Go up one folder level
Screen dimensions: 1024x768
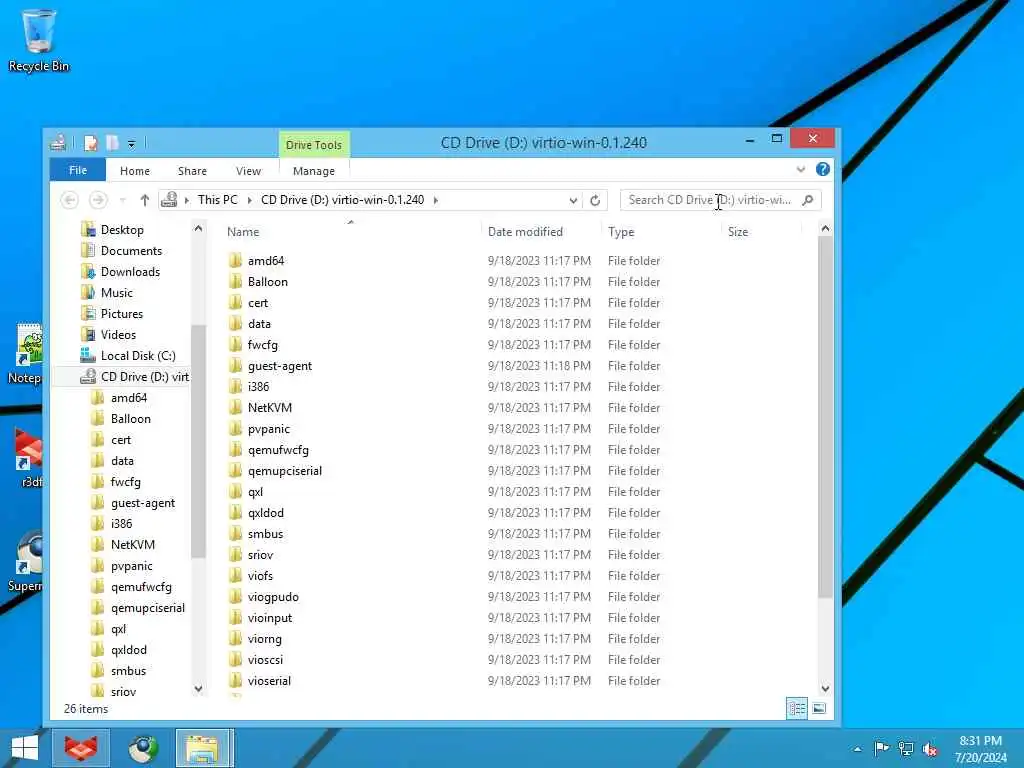tap(145, 200)
